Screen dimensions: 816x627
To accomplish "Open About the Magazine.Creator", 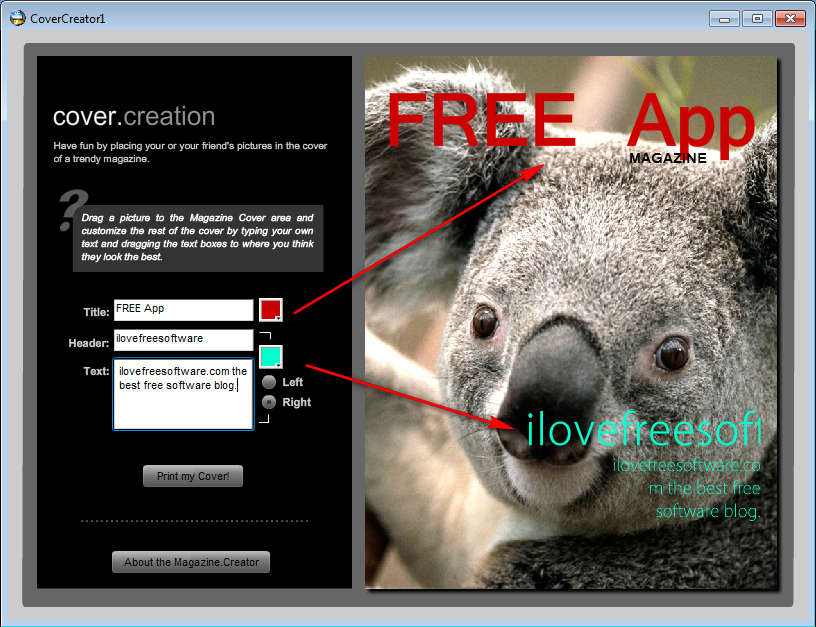I will [191, 562].
